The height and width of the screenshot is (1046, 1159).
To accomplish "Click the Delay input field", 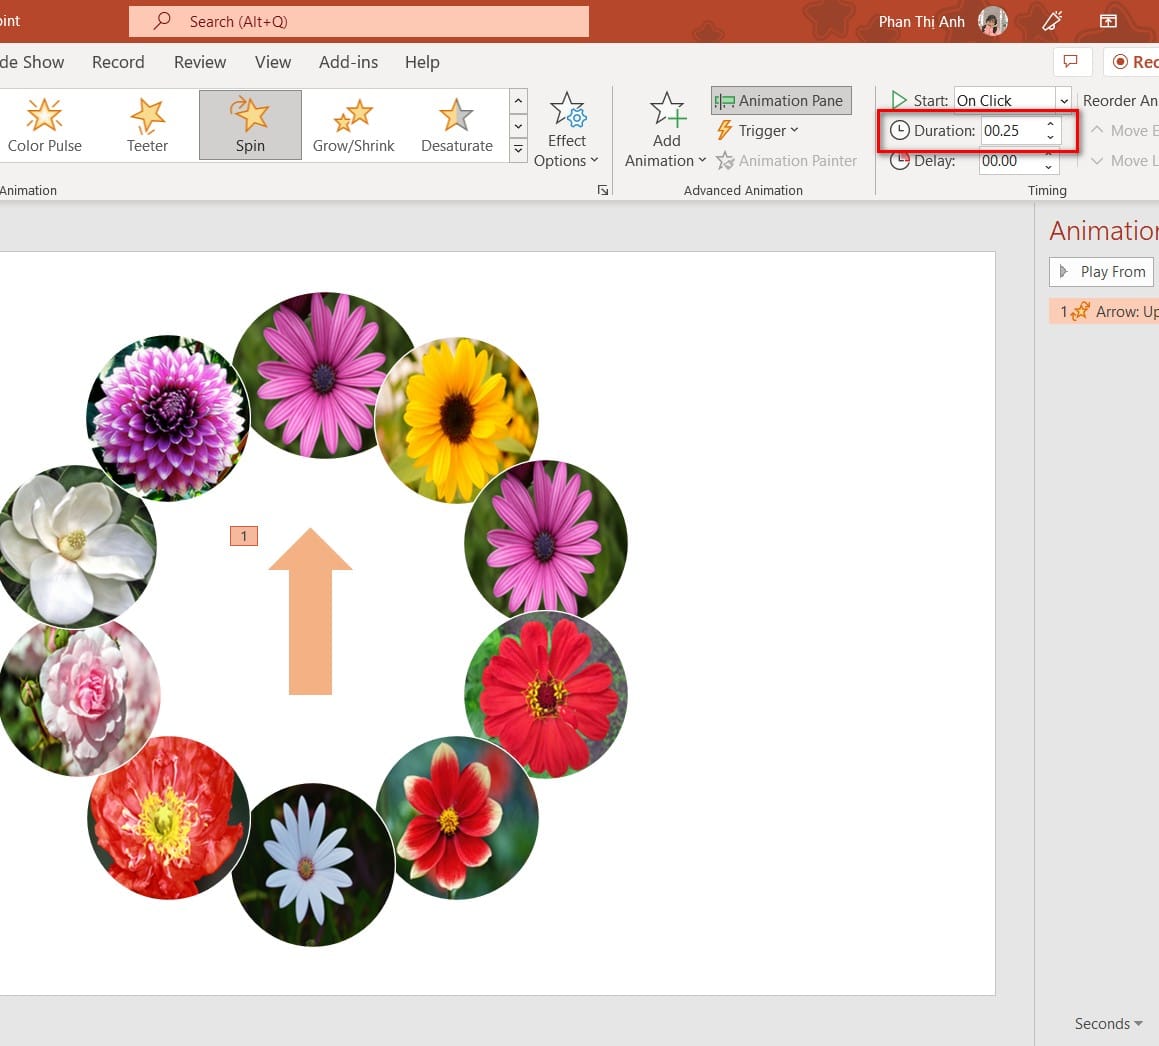I will tap(1009, 161).
